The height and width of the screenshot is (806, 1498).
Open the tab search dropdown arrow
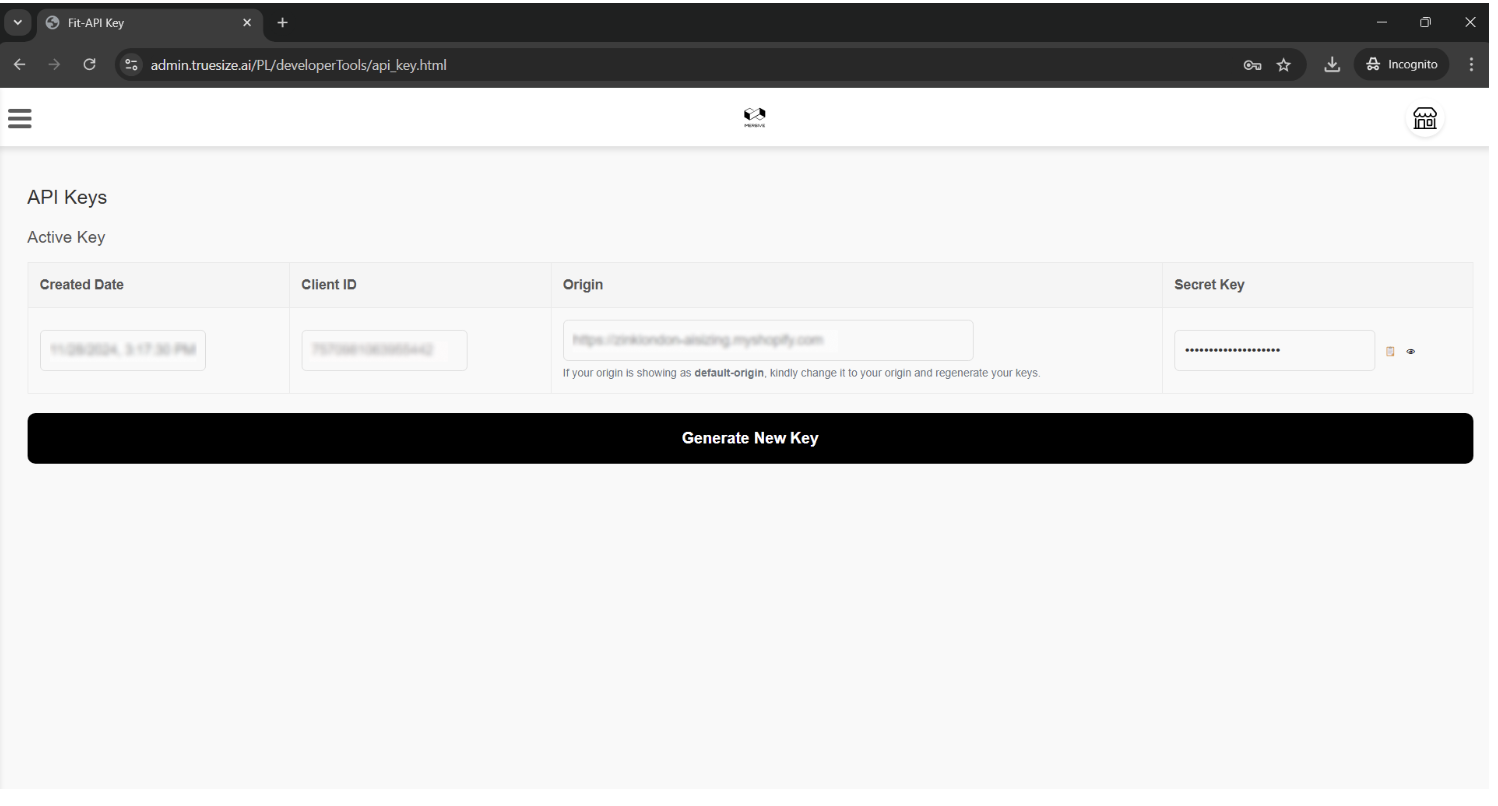click(18, 22)
